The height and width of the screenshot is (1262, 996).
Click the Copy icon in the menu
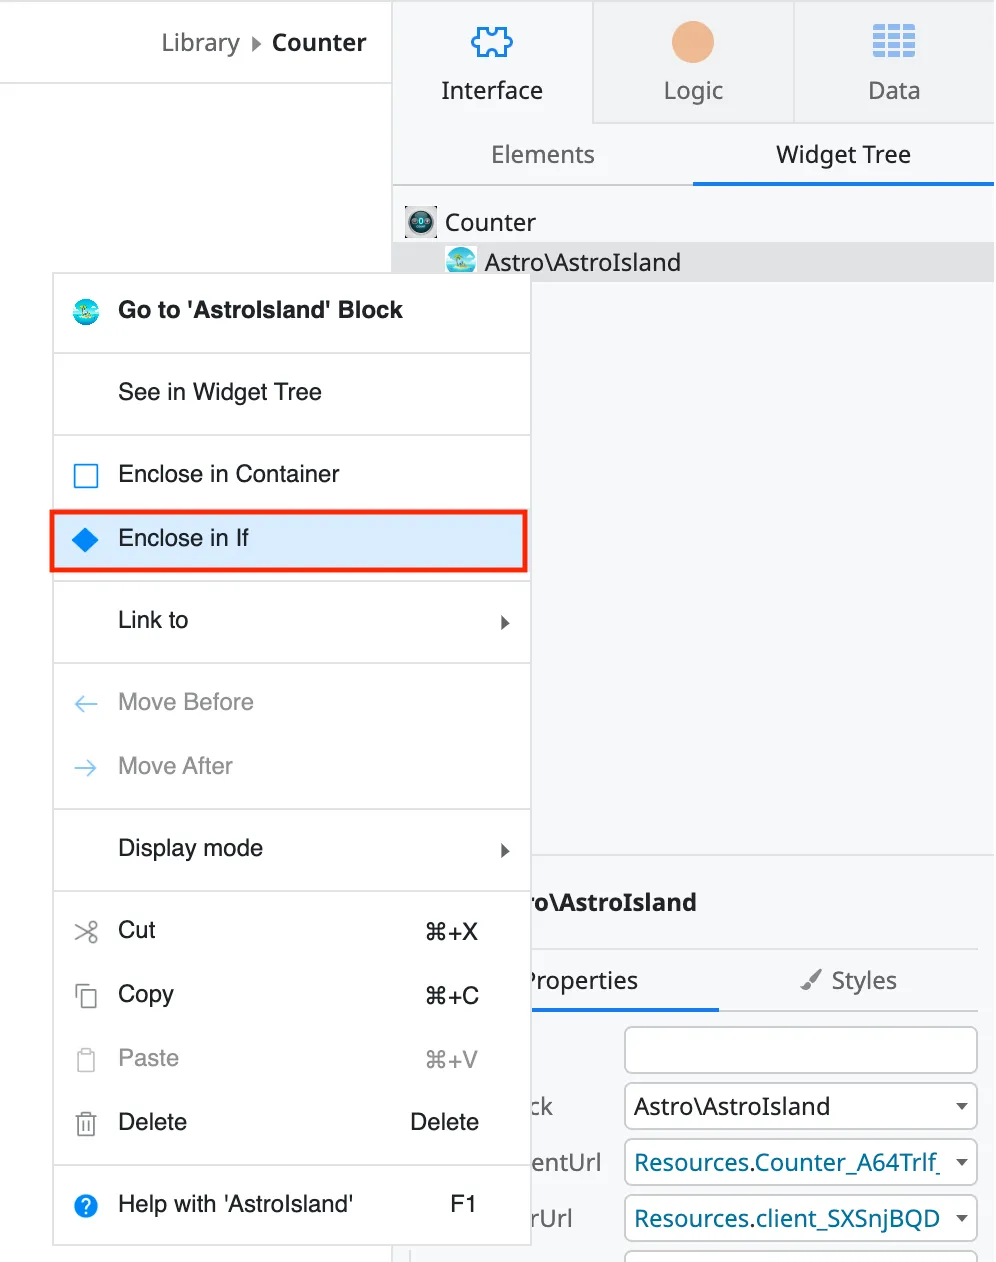(86, 995)
